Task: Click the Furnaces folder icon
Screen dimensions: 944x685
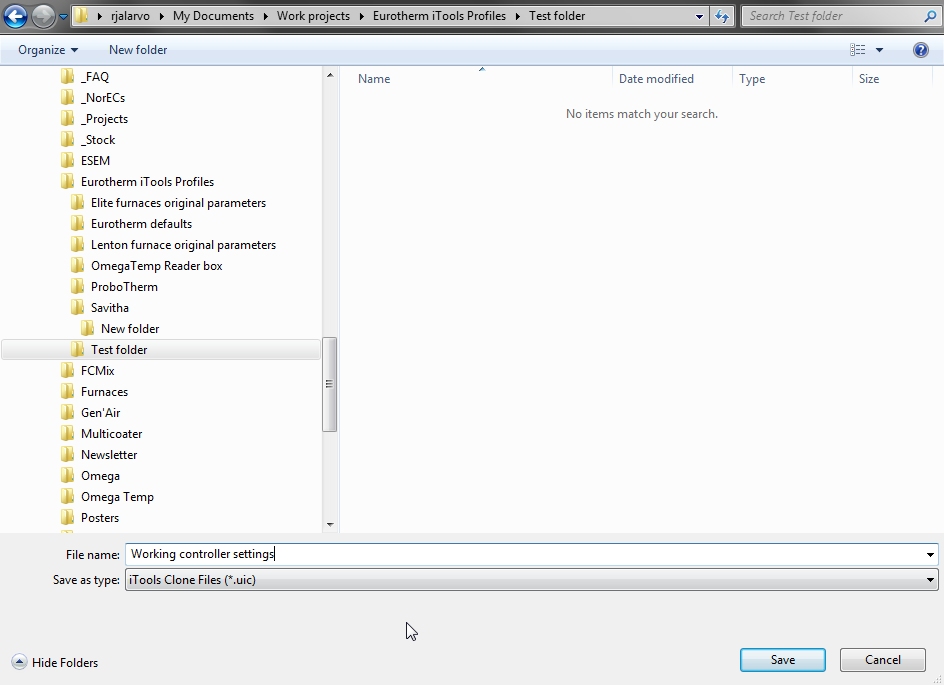Action: (67, 391)
